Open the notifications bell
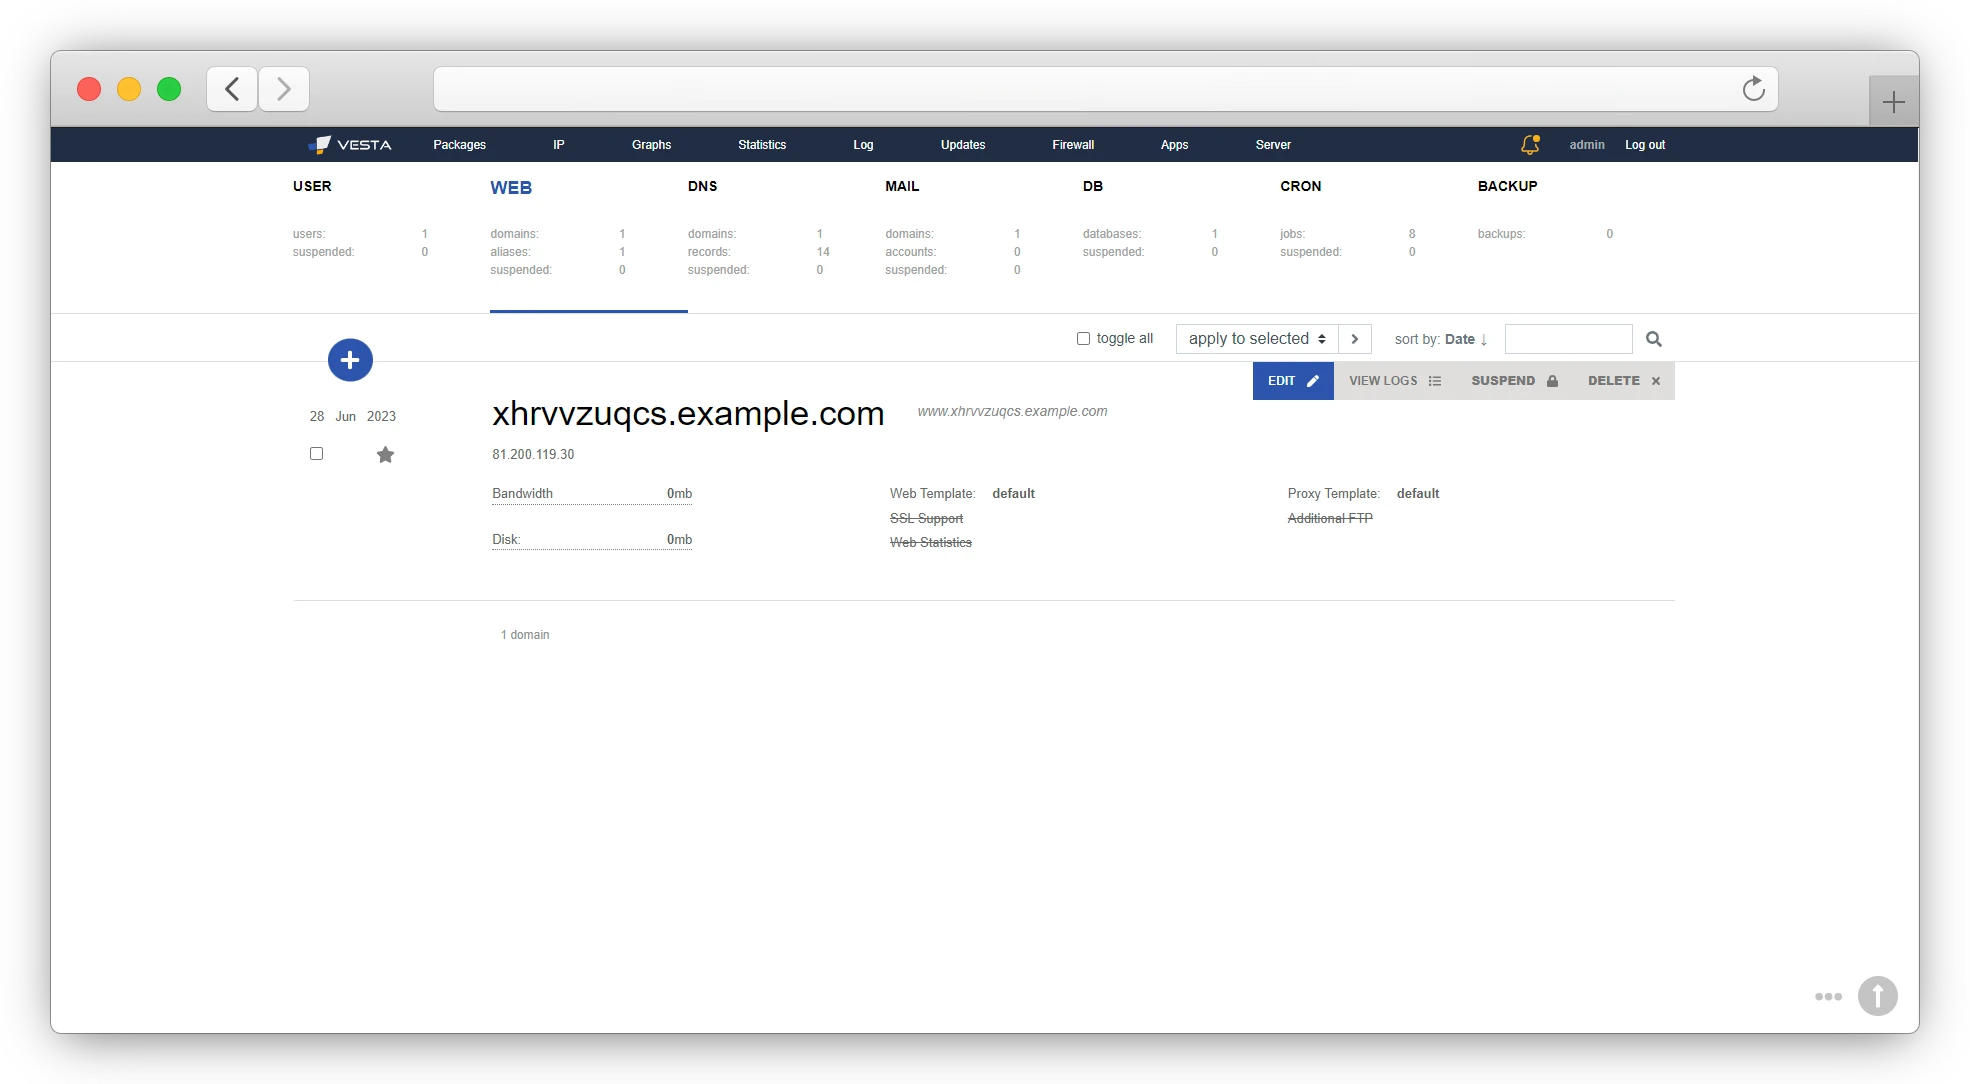1970x1084 pixels. click(1529, 145)
